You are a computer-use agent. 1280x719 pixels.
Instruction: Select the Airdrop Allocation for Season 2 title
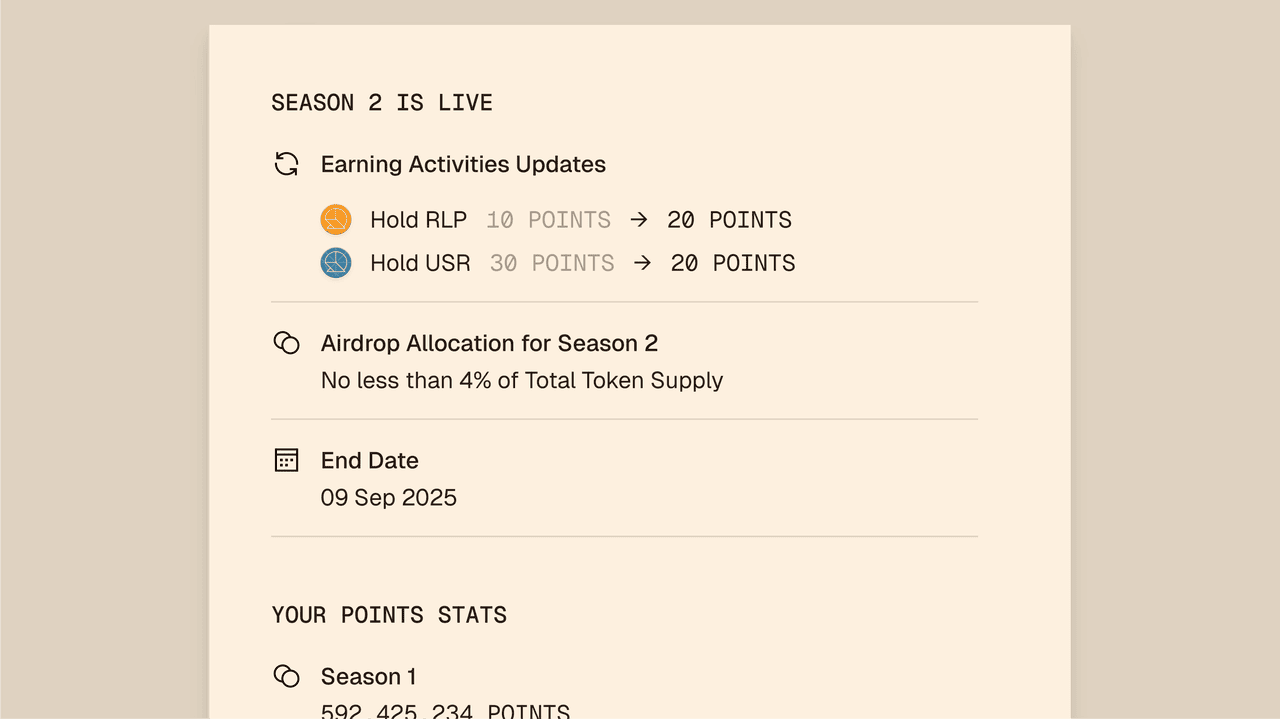(489, 343)
